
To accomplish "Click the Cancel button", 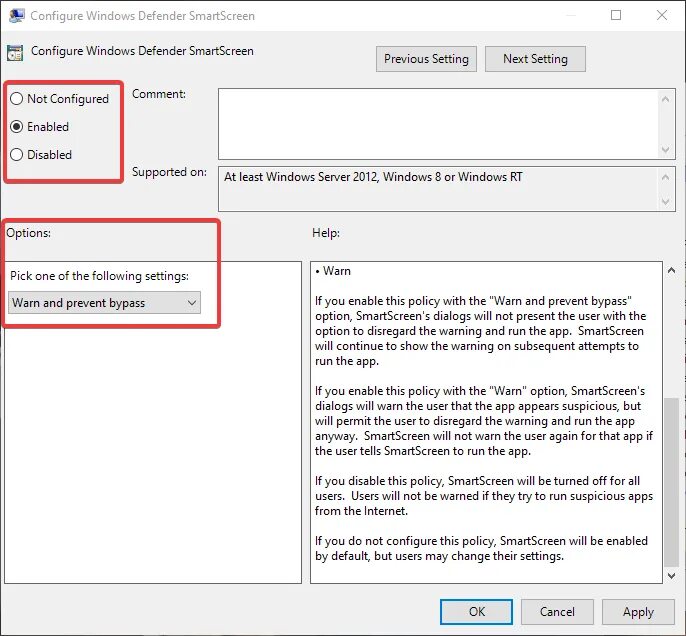I will coord(557,612).
